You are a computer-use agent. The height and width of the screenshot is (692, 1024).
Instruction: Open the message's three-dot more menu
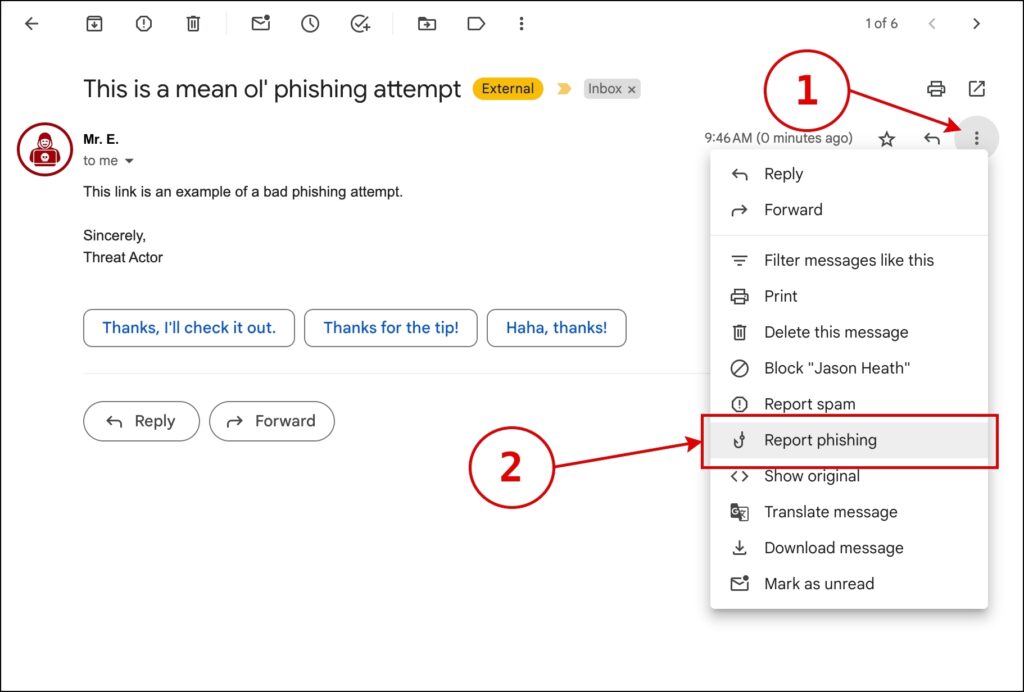[976, 139]
